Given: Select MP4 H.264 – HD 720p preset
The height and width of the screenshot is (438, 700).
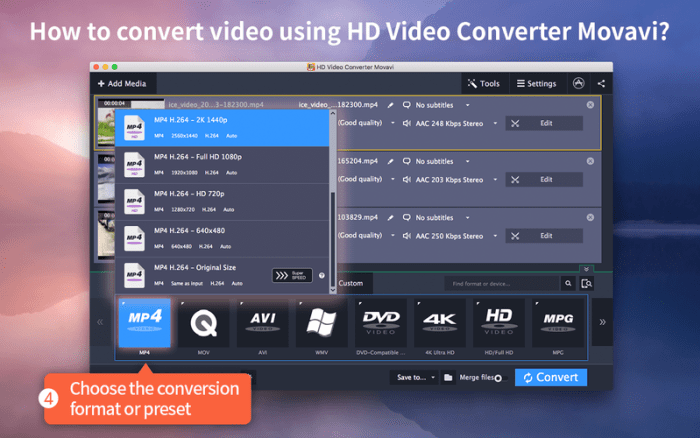Looking at the screenshot, I should pos(222,202).
